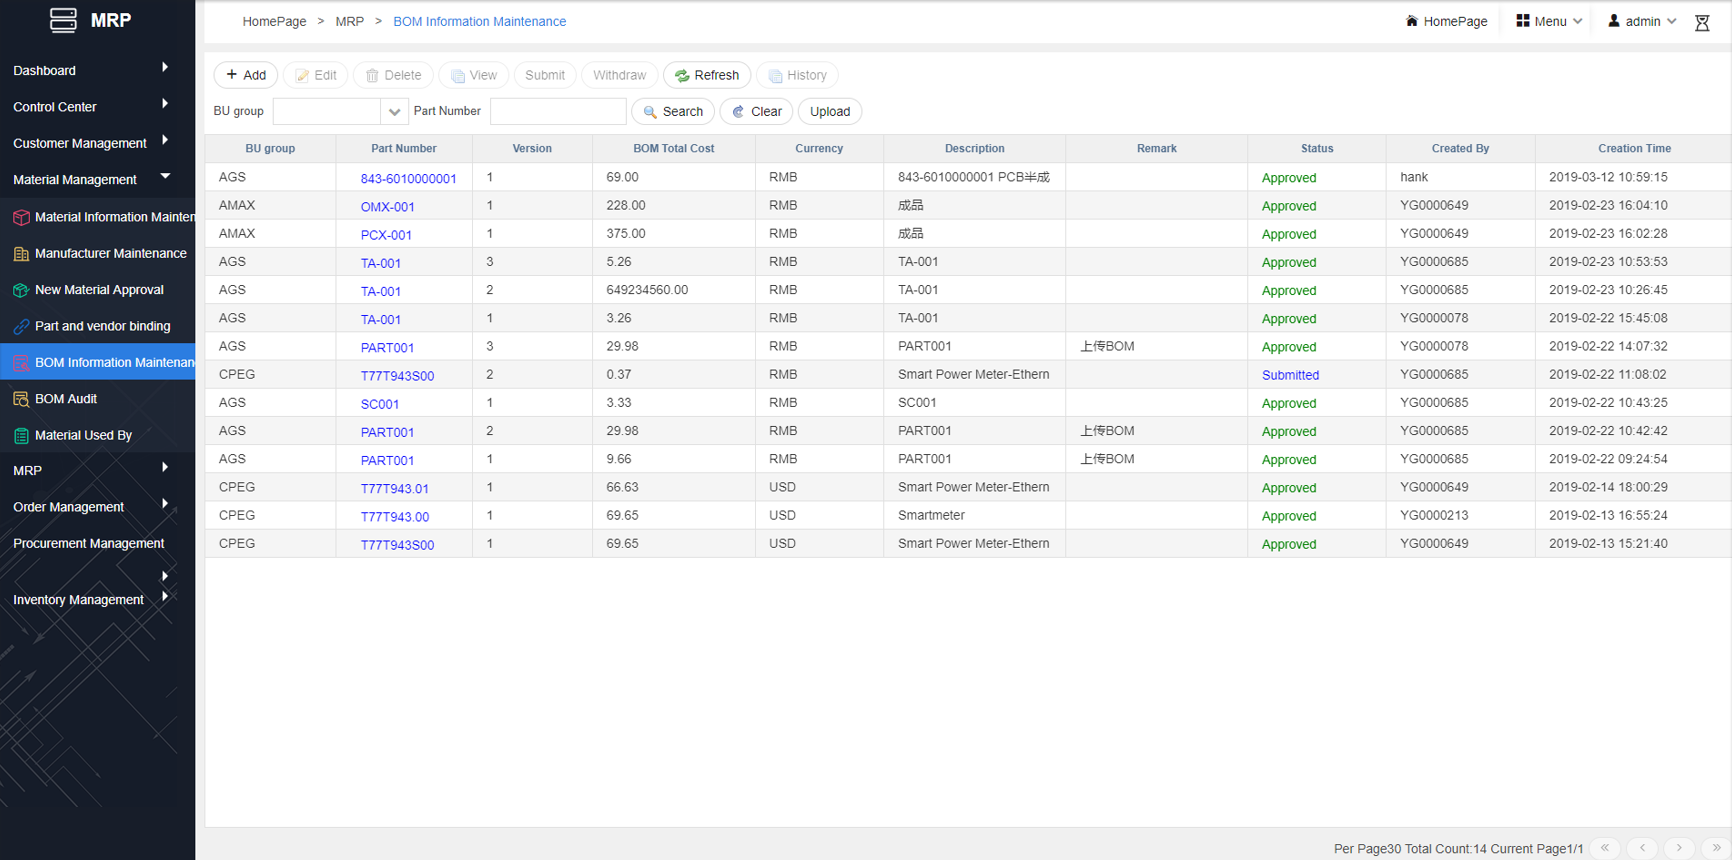The width and height of the screenshot is (1732, 860).
Task: Click the BOM Audit sidebar icon
Action: coord(21,399)
